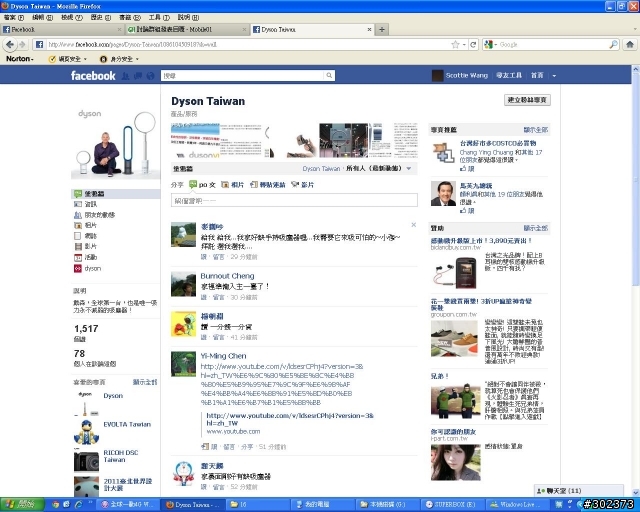Click the Firefox forward arrow button
This screenshot has width=640, height=512.
[x=22, y=44]
